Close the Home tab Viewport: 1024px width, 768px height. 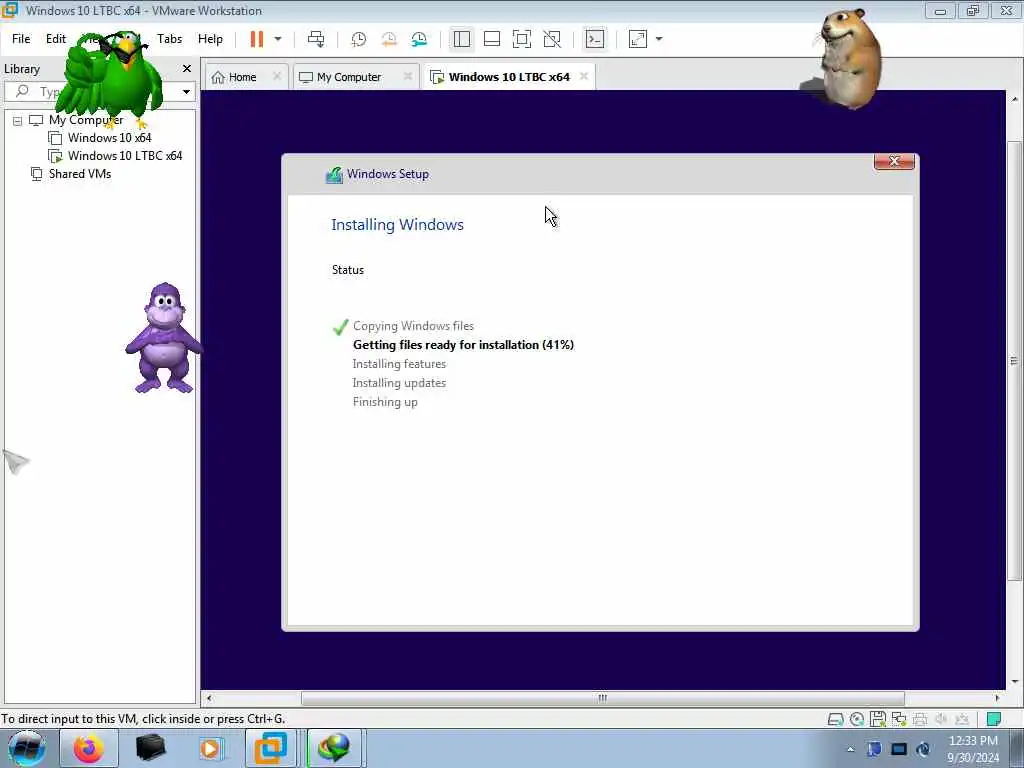tap(277, 76)
